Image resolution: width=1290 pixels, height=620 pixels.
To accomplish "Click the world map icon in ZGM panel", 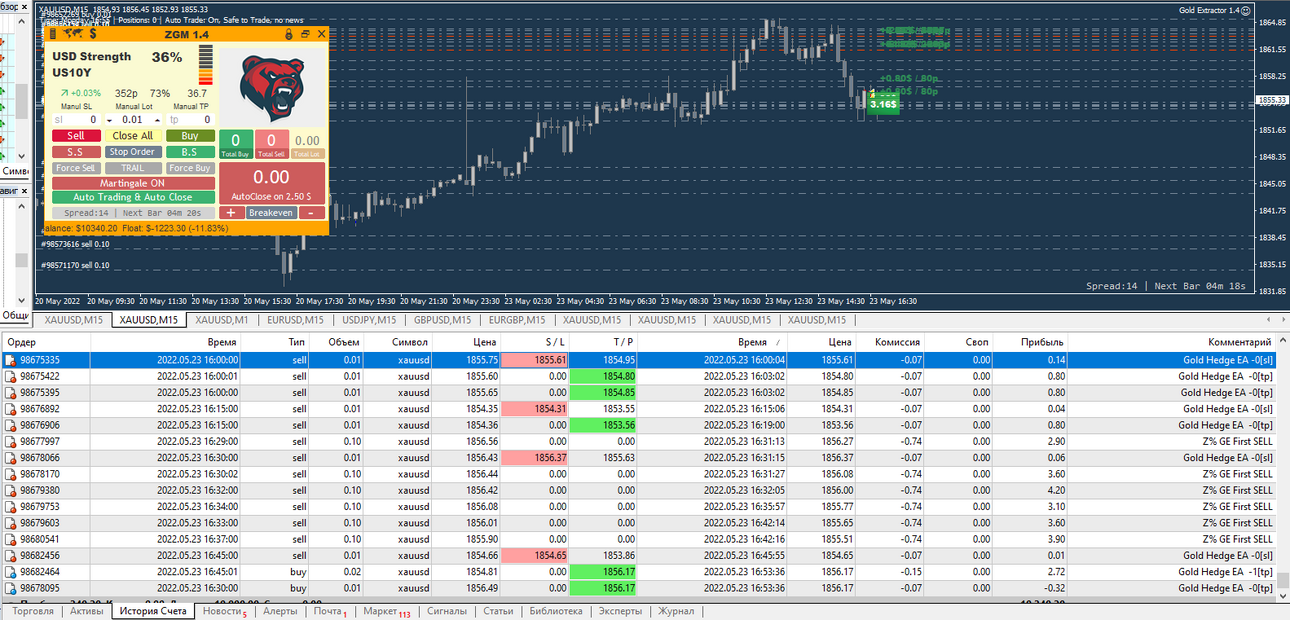I will pos(72,34).
